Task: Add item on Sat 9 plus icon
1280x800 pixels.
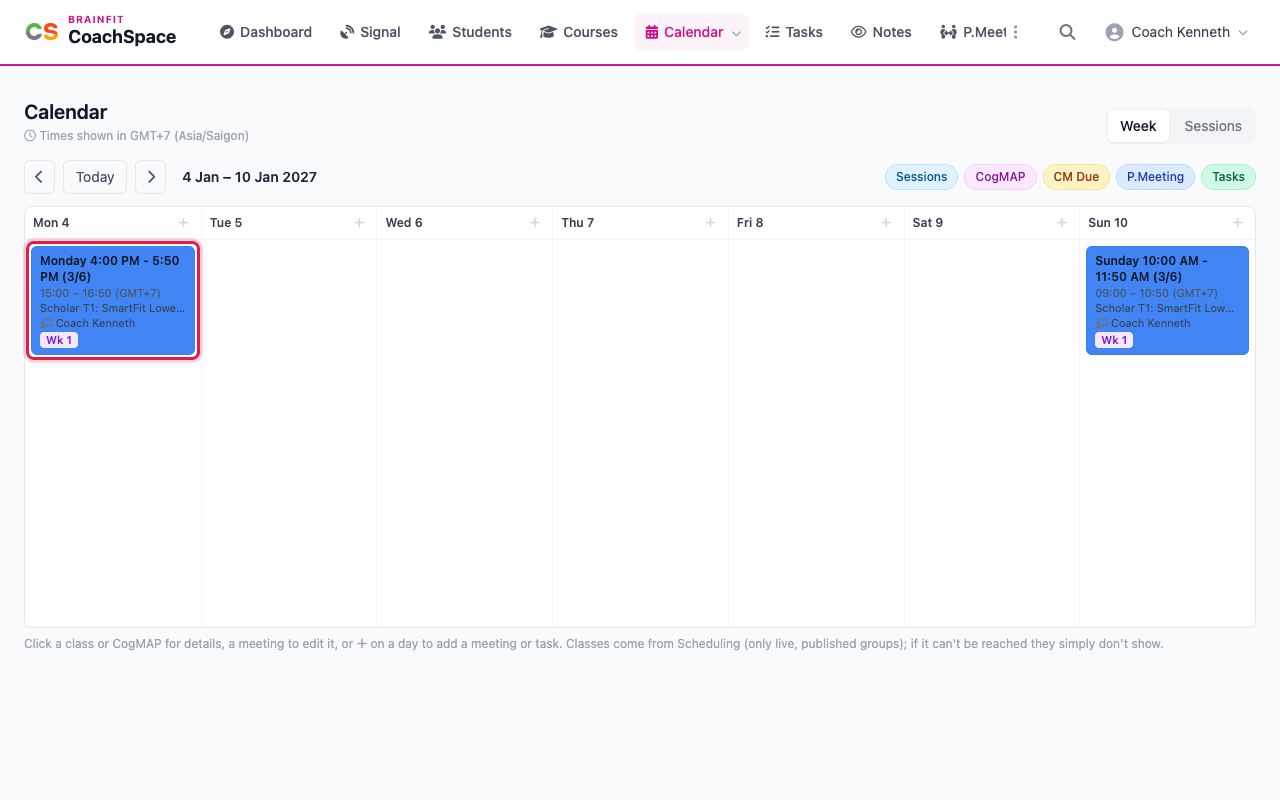Action: point(1062,223)
